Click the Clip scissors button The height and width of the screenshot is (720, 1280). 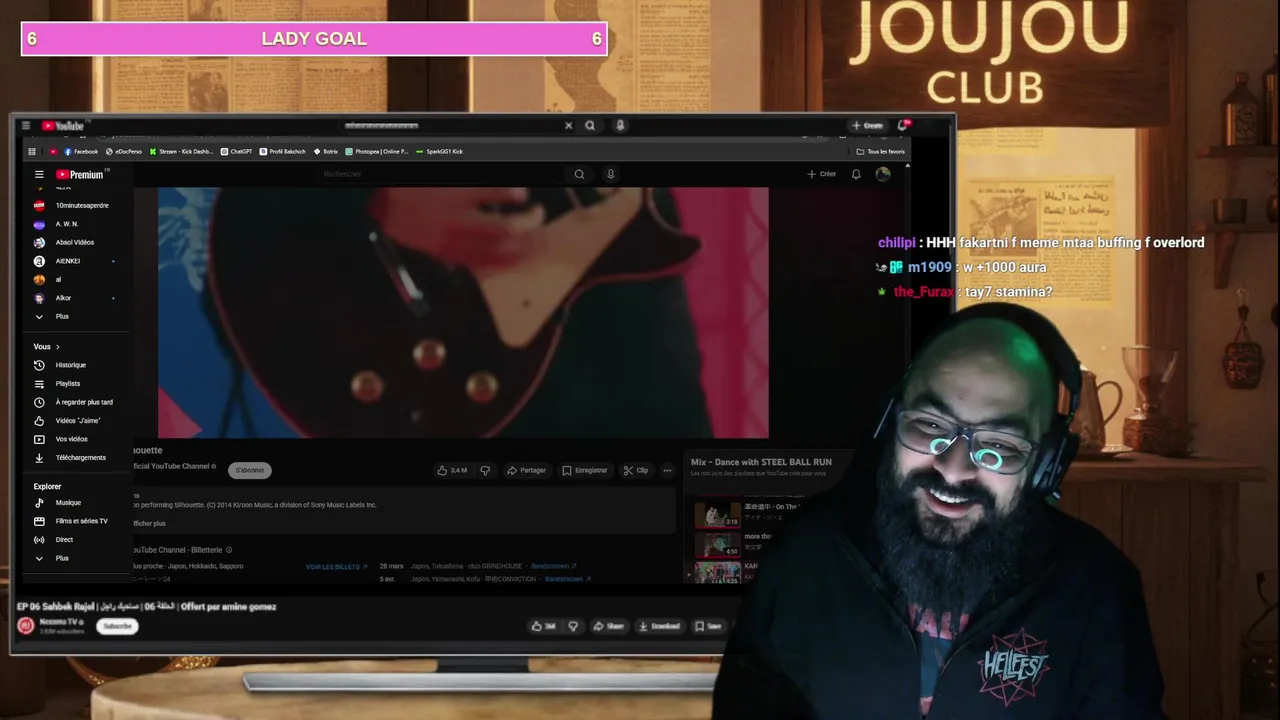(635, 470)
